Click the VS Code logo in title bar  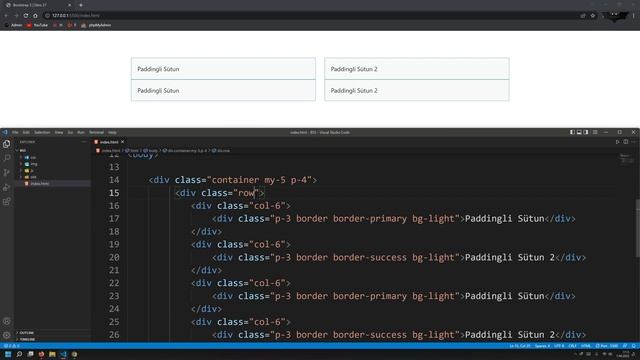5,132
